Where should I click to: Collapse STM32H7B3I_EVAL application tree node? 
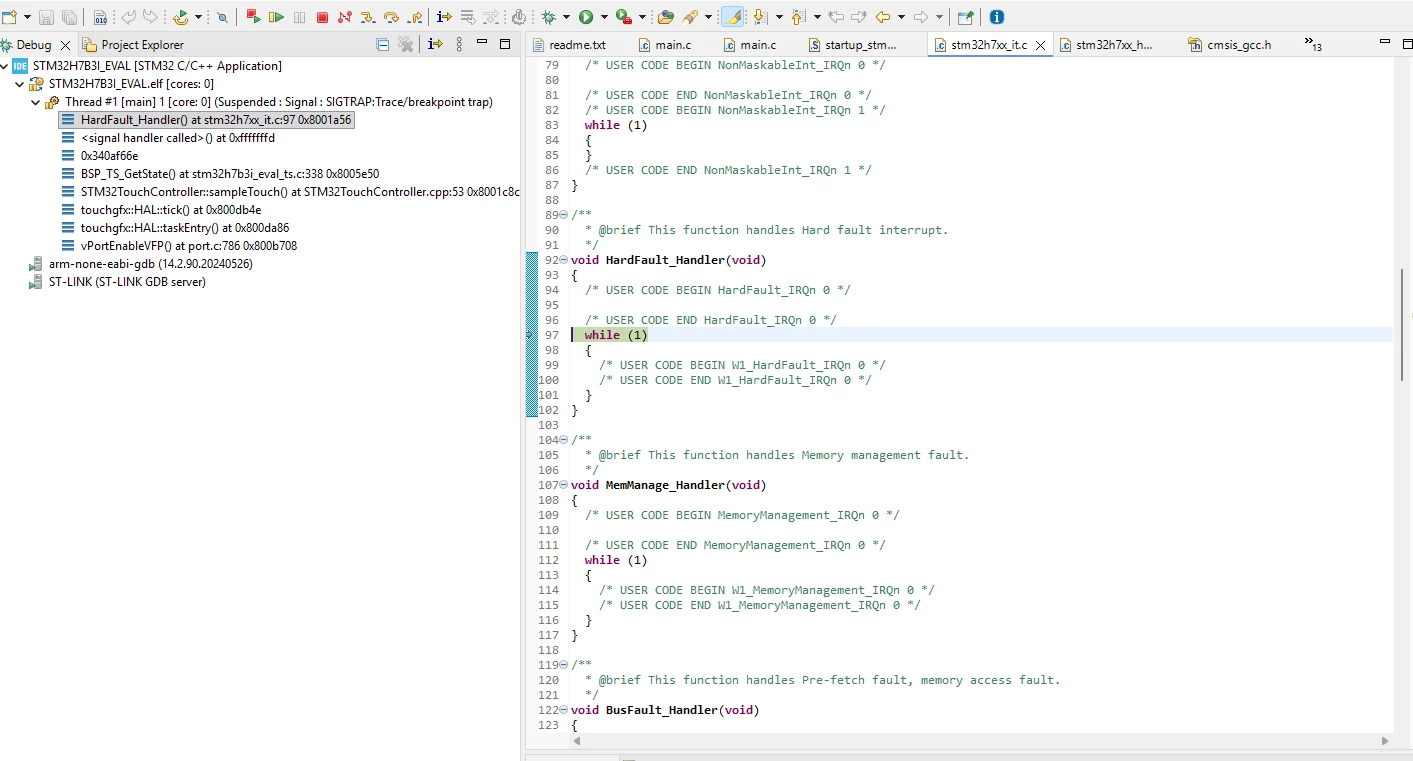coord(6,66)
